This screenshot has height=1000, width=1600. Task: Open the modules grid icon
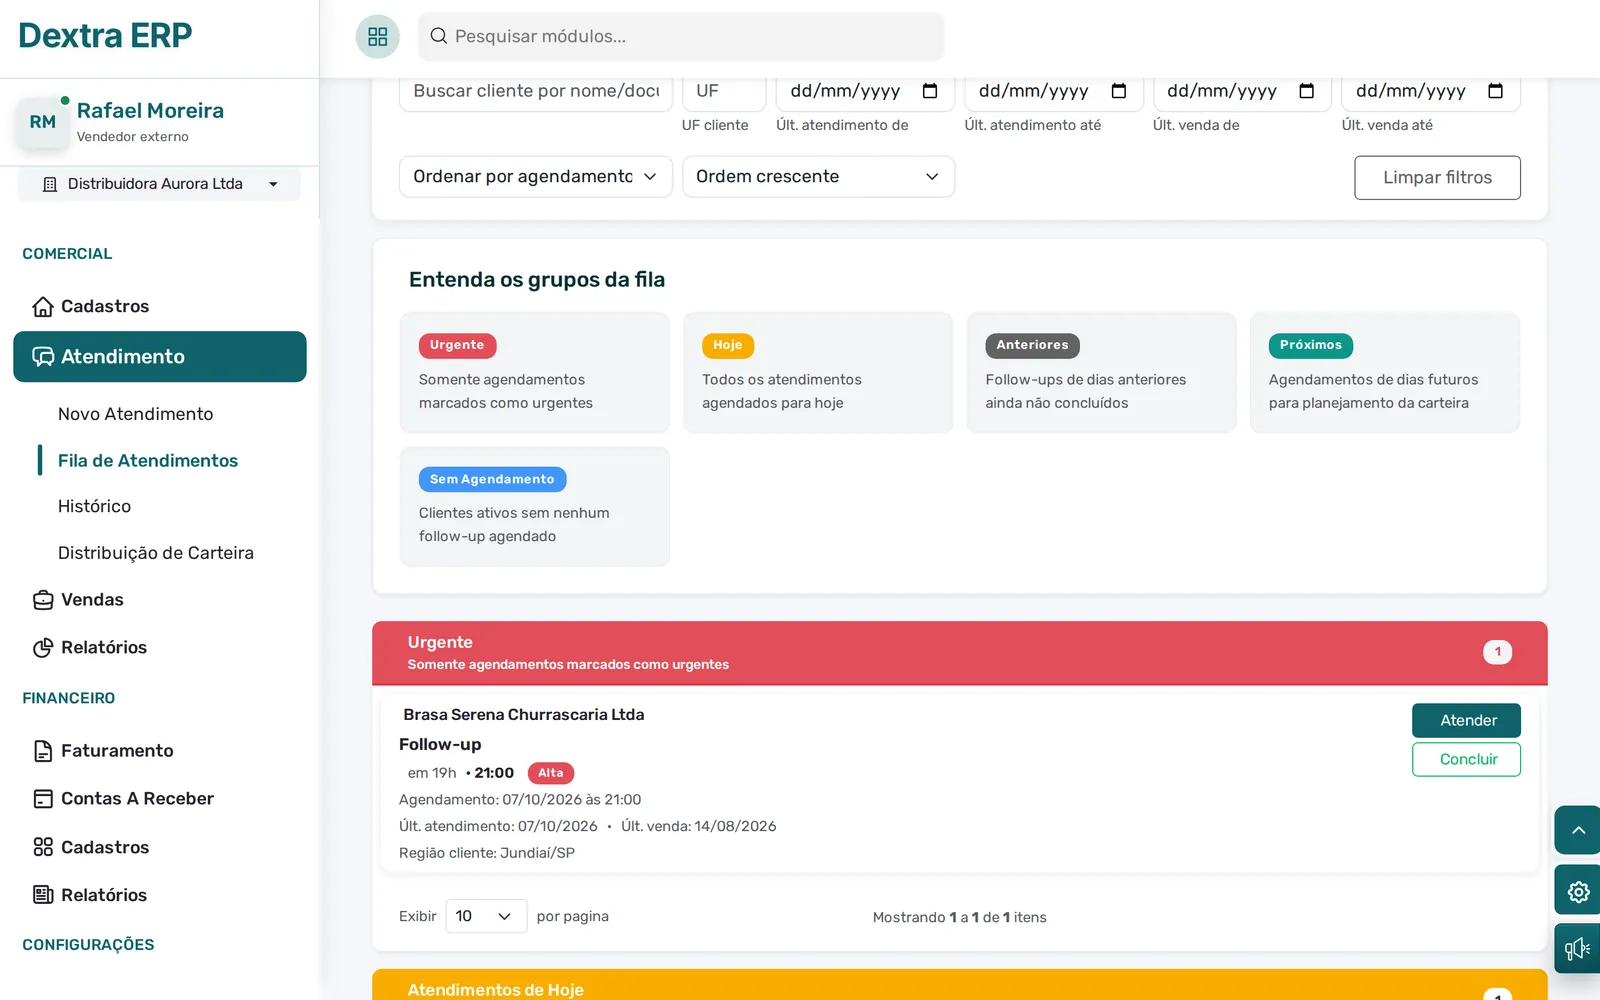click(378, 37)
